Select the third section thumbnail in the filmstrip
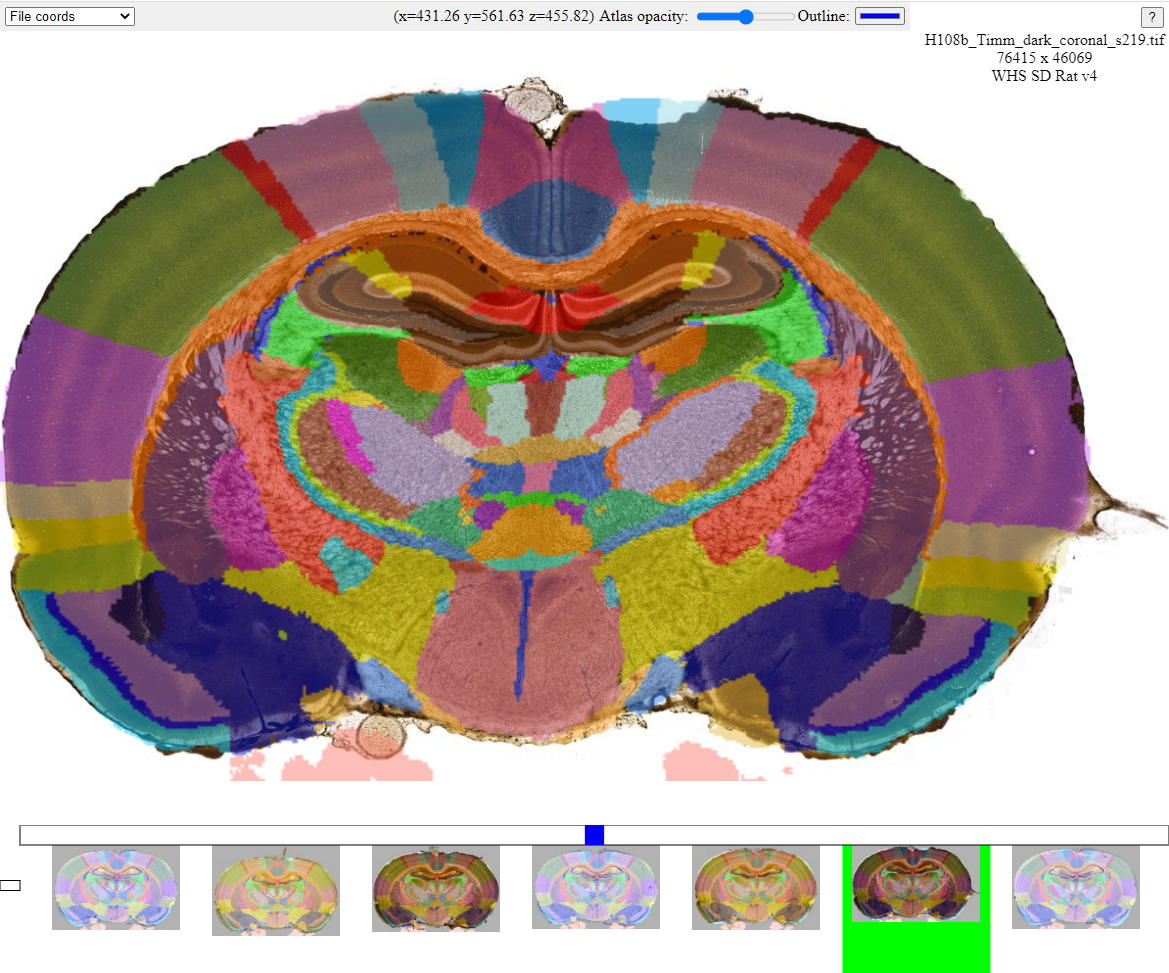 [436, 887]
